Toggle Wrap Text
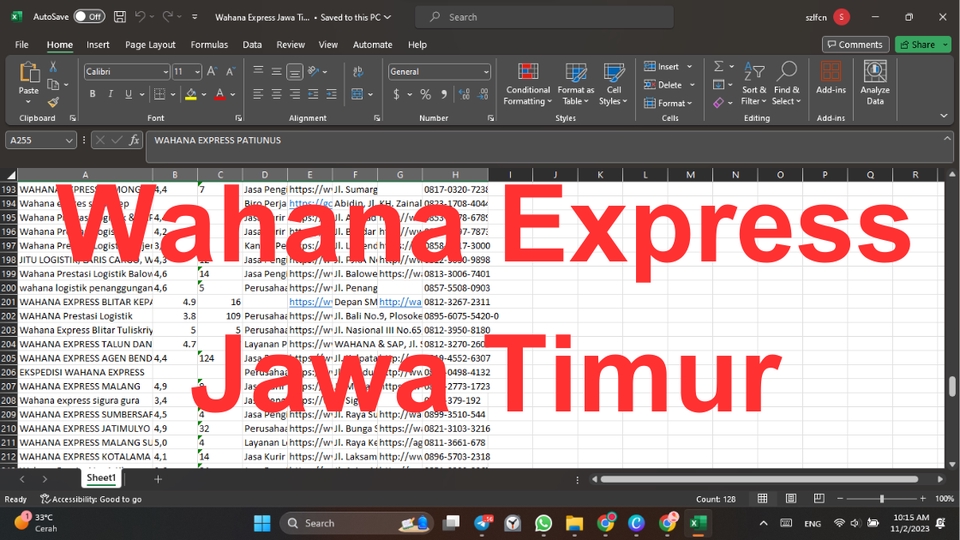This screenshot has width=960, height=540. (x=358, y=72)
